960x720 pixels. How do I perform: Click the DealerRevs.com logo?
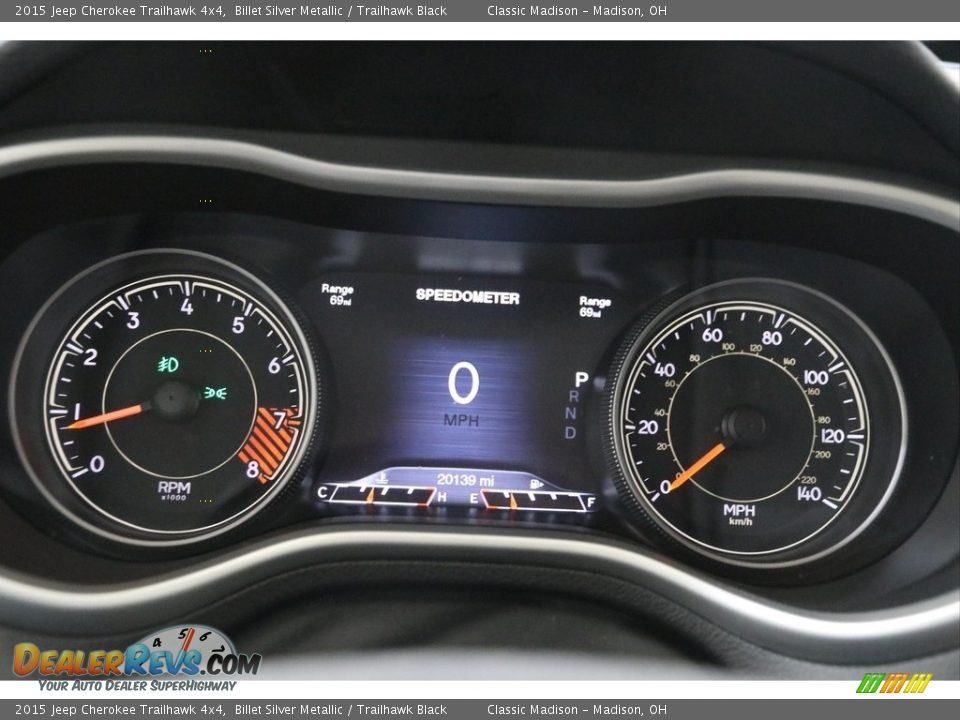[137, 659]
